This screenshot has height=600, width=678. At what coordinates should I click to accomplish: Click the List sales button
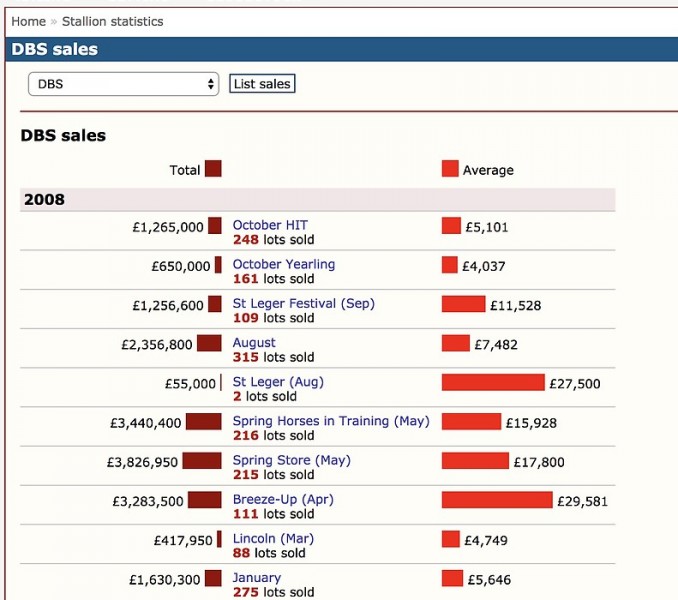[x=262, y=84]
